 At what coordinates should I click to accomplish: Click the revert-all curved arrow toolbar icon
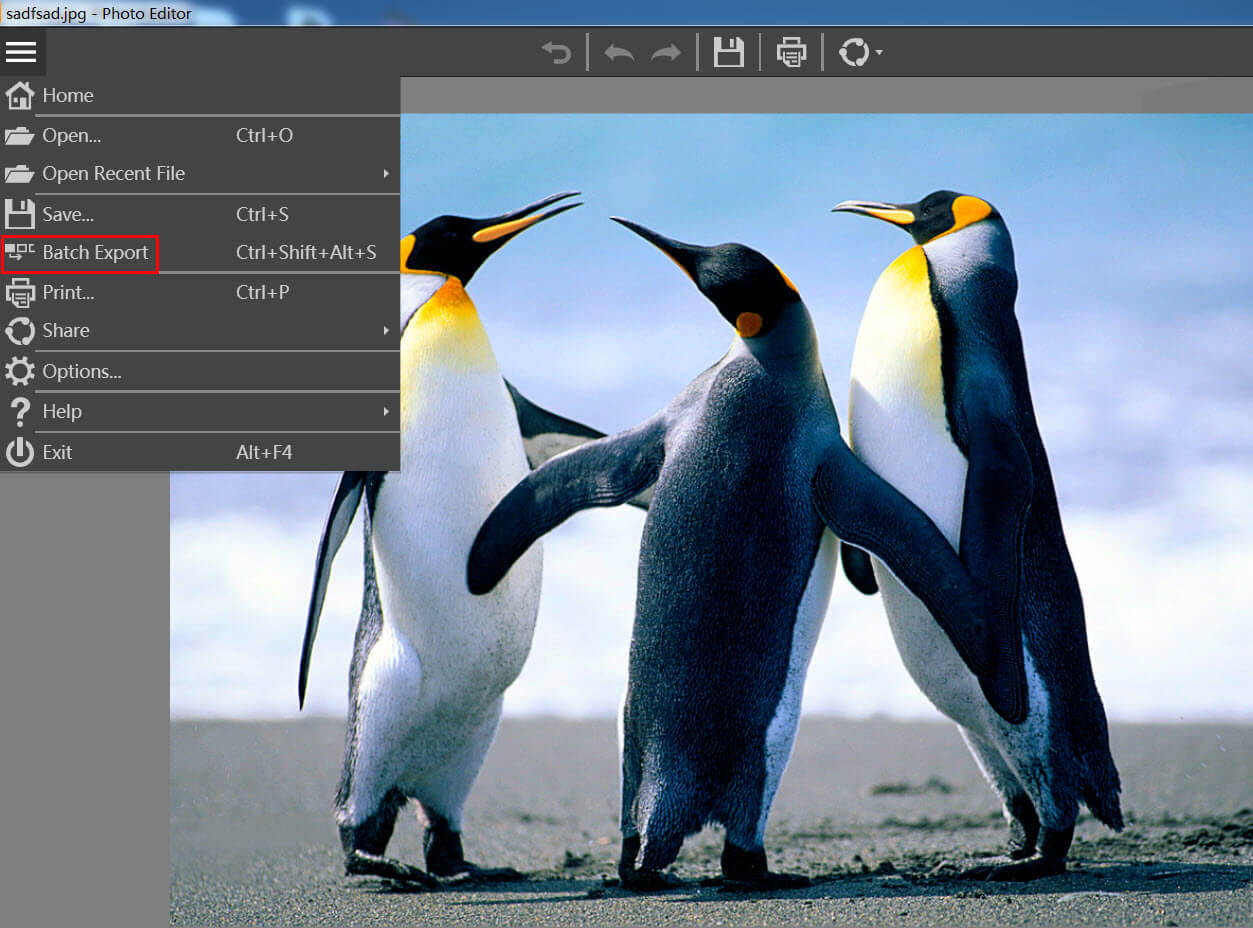[556, 52]
